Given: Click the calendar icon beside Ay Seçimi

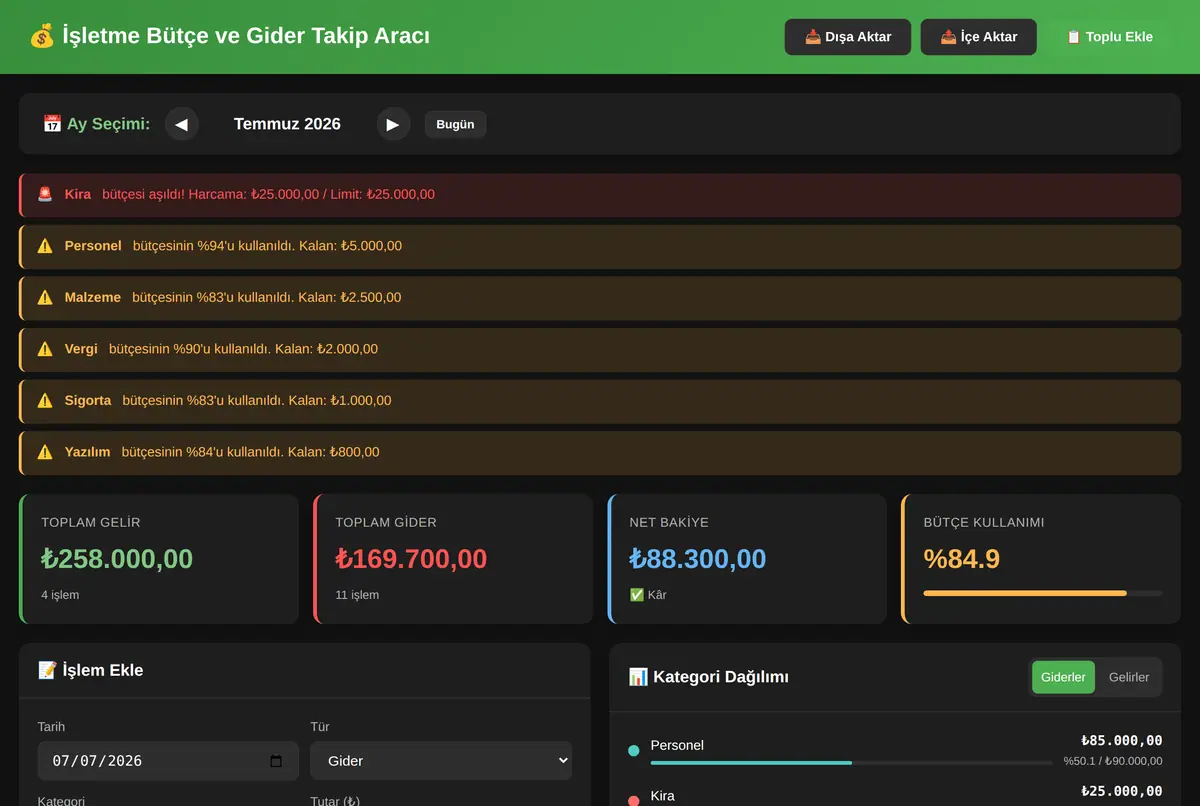Looking at the screenshot, I should click(52, 124).
